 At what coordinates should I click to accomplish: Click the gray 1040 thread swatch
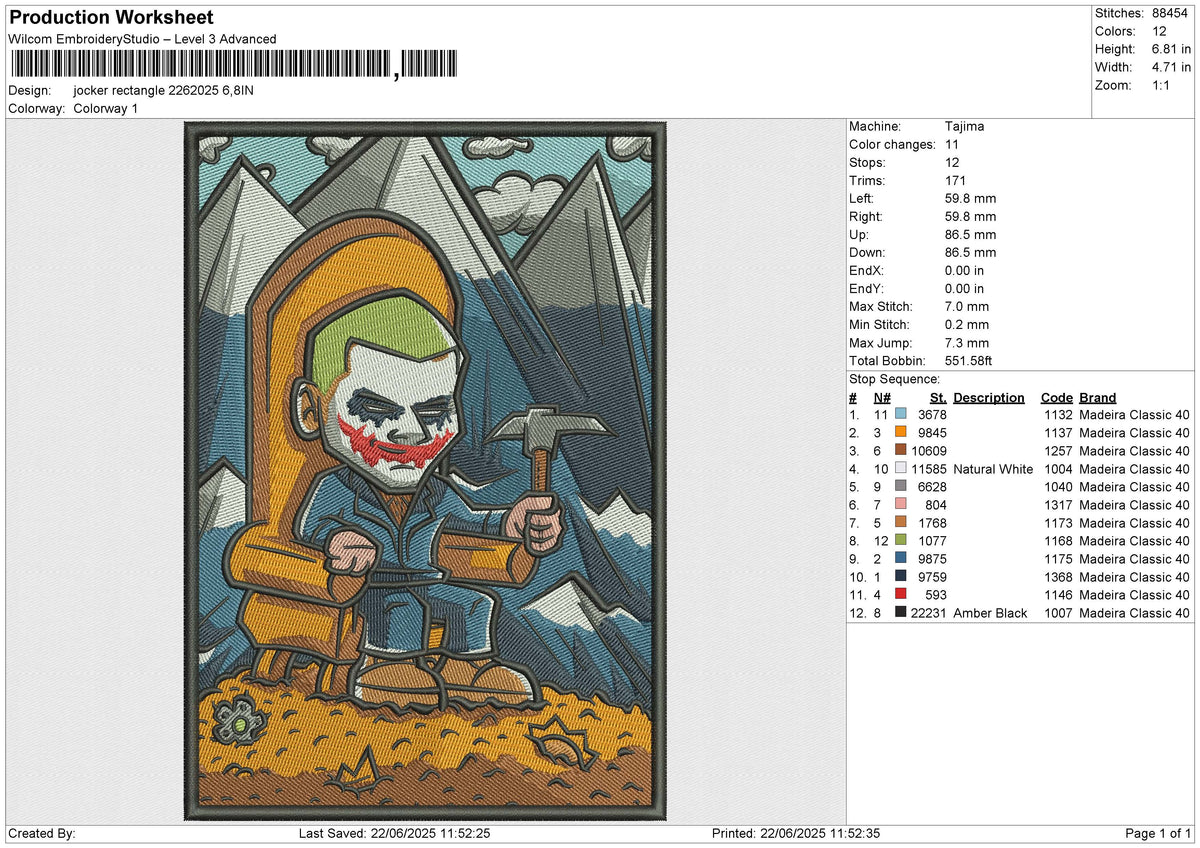901,487
